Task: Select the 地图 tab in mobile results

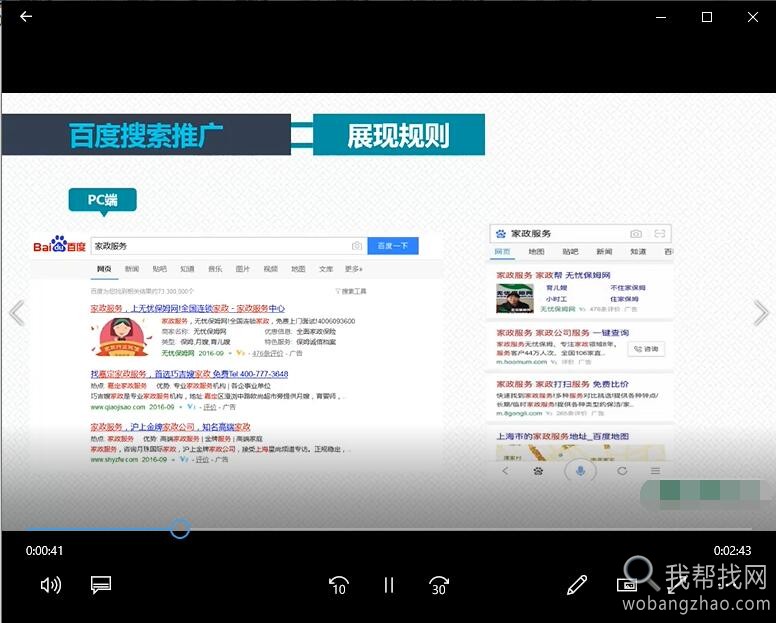Action: point(536,251)
